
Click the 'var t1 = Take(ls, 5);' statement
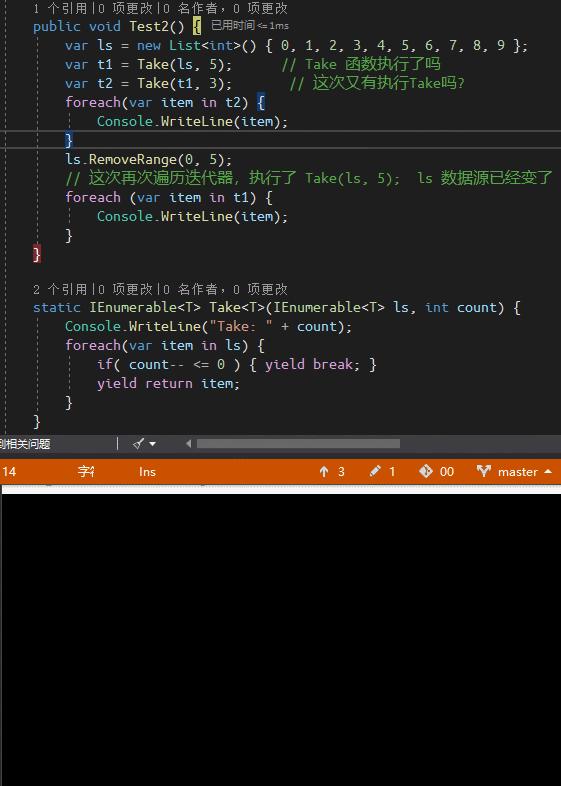click(148, 64)
